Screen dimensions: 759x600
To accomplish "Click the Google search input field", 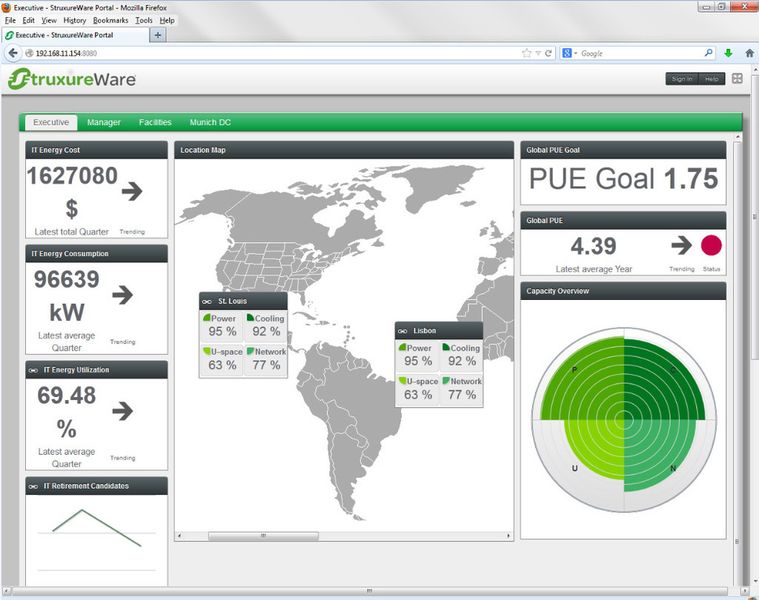I will pyautogui.click(x=640, y=53).
